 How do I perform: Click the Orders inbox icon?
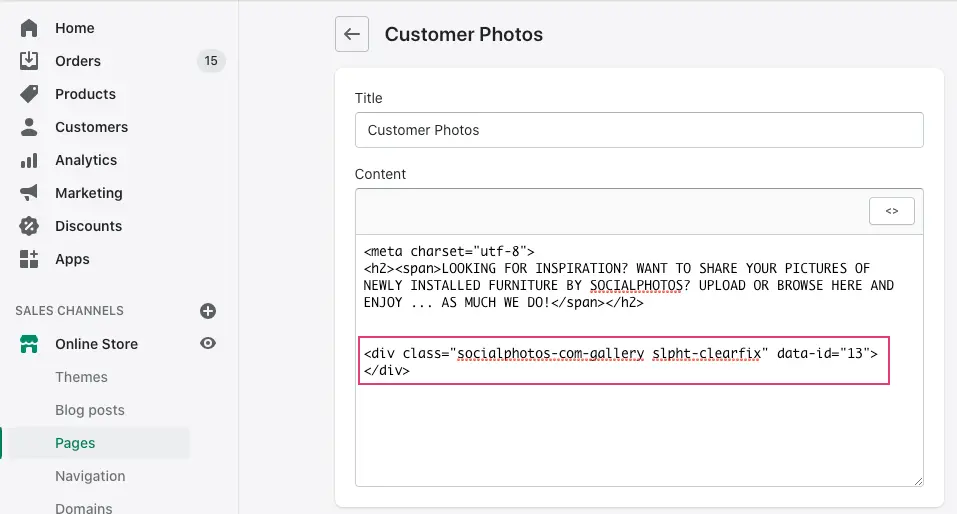tap(29, 61)
